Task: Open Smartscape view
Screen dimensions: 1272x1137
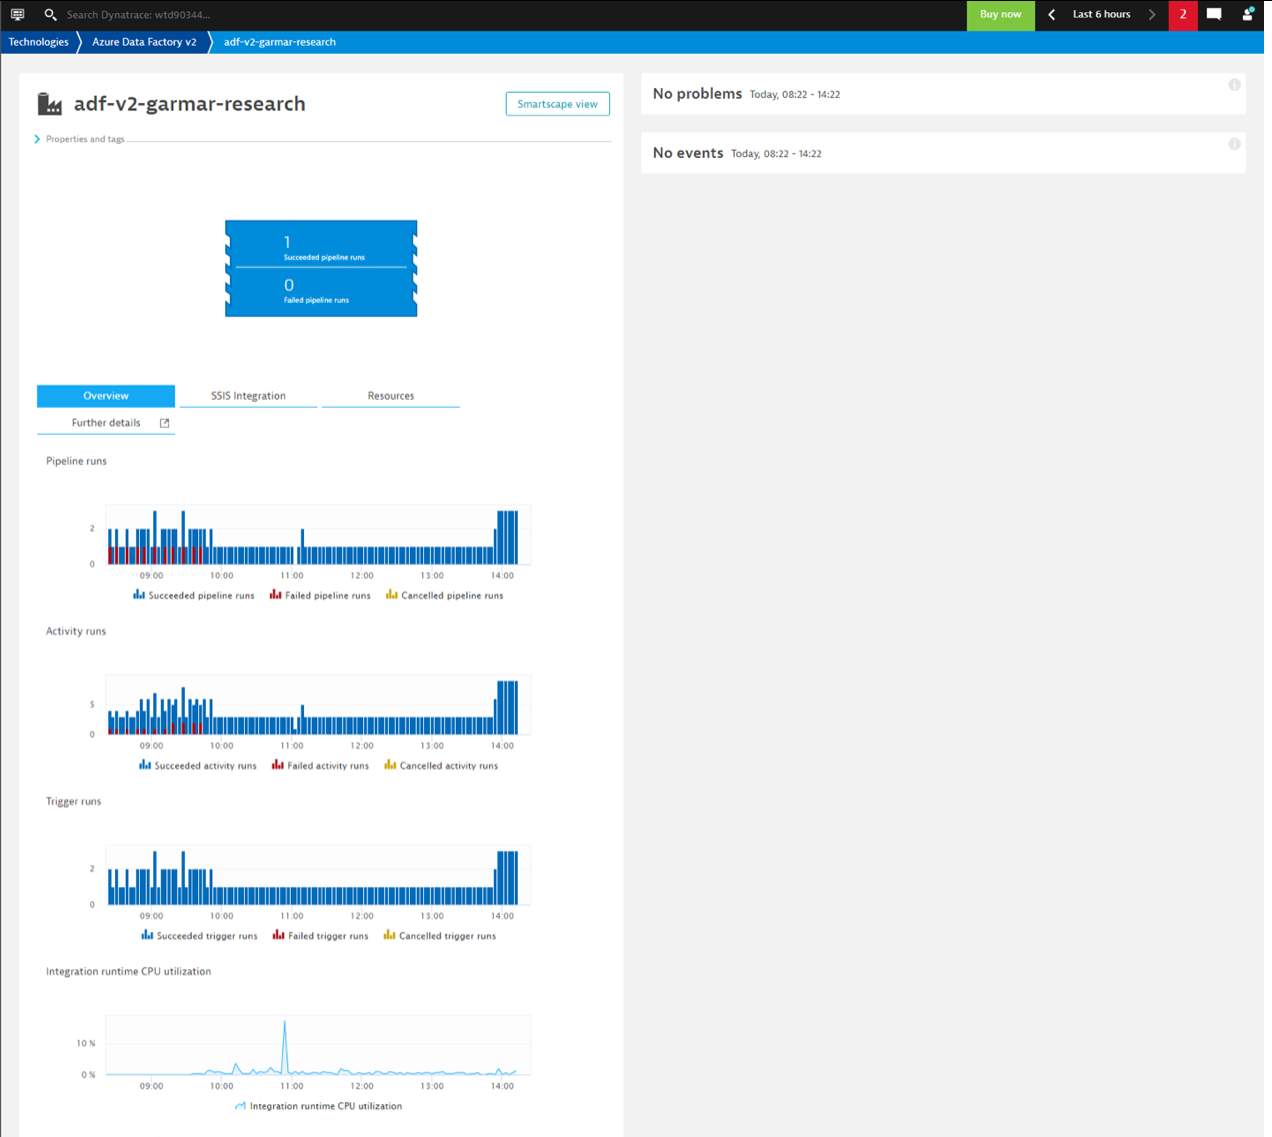Action: [x=557, y=104]
